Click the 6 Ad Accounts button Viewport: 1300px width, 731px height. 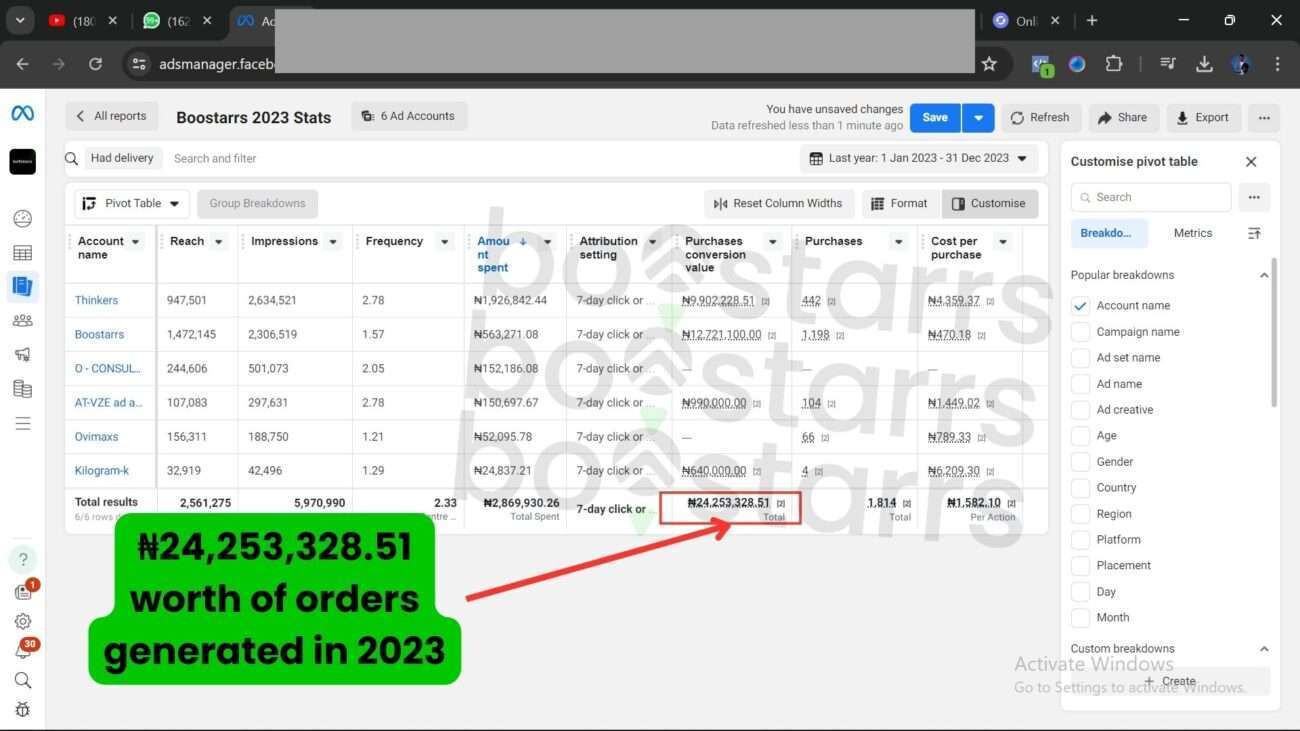pos(408,116)
